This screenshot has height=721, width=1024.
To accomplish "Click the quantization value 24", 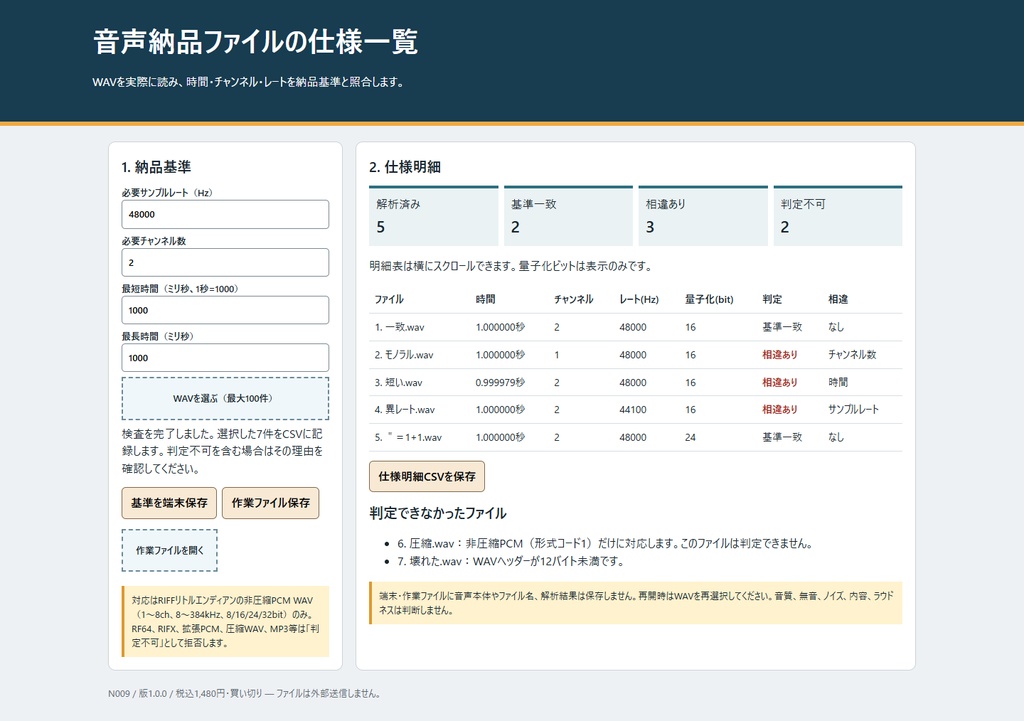I will 690,438.
